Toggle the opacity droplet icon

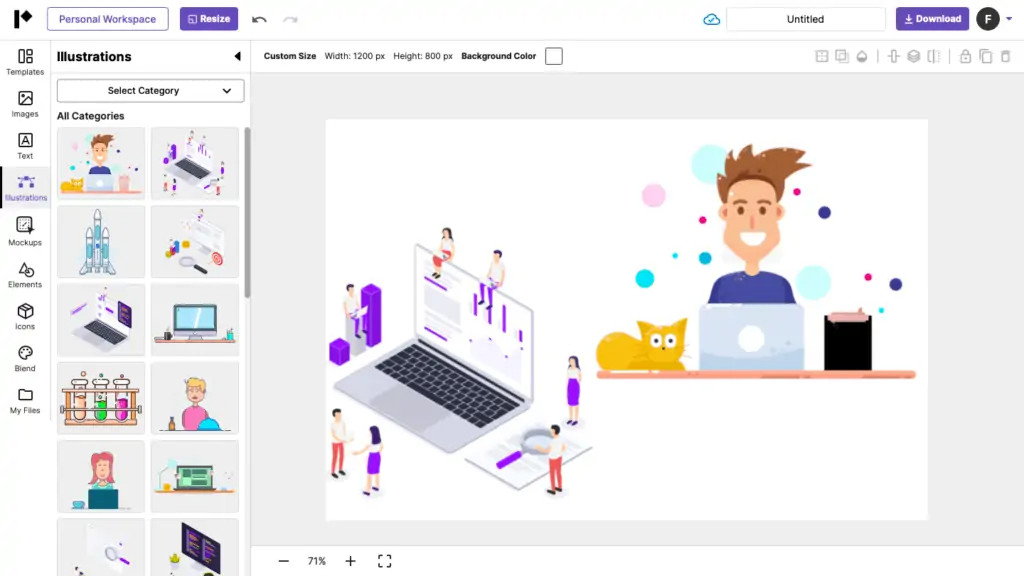[x=861, y=57]
